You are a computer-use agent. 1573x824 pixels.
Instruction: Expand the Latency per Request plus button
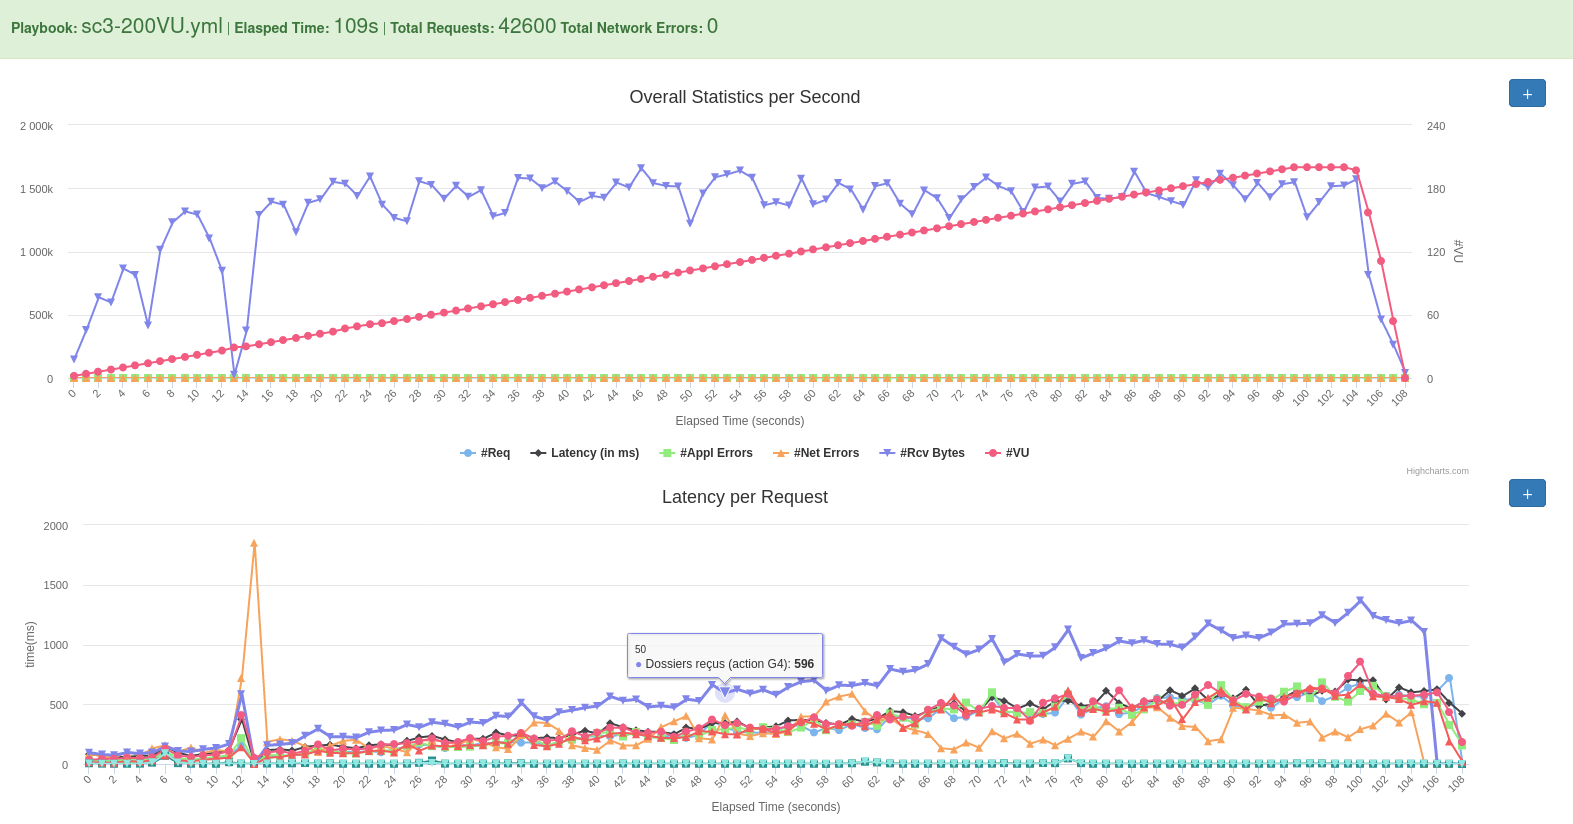click(1526, 493)
